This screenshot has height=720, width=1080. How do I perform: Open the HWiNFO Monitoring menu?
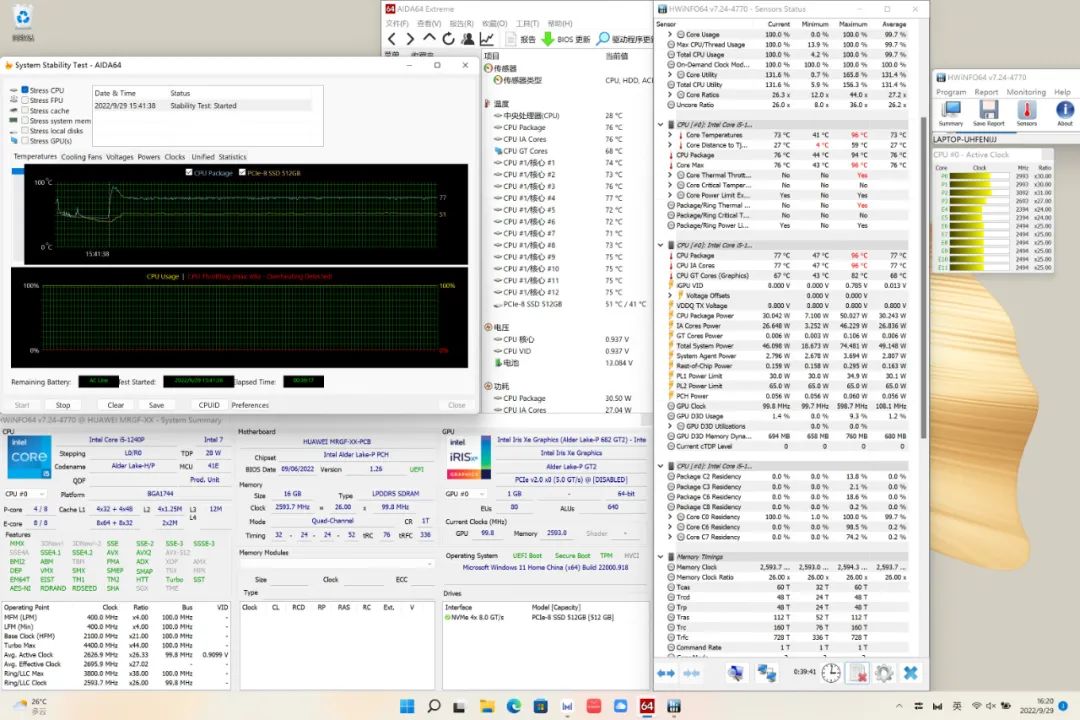1026,92
